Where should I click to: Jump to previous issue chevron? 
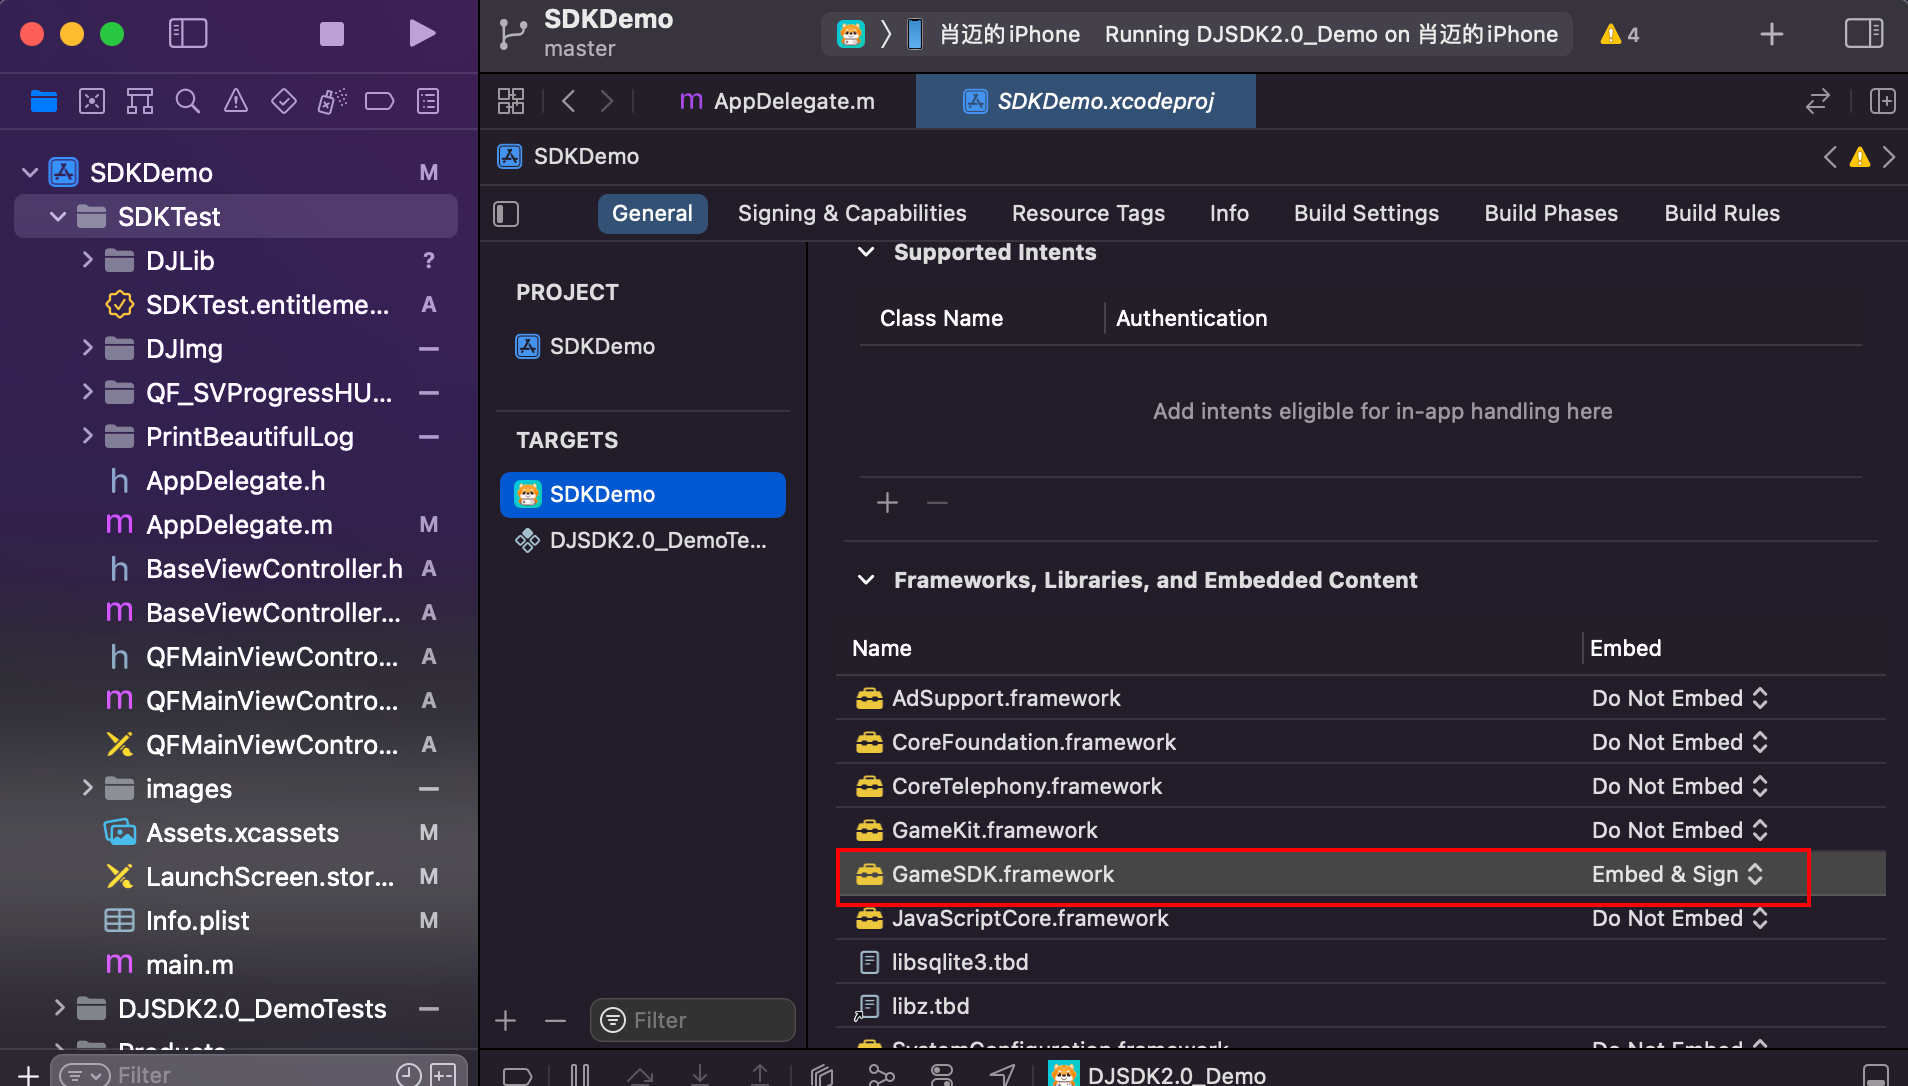tap(1830, 157)
